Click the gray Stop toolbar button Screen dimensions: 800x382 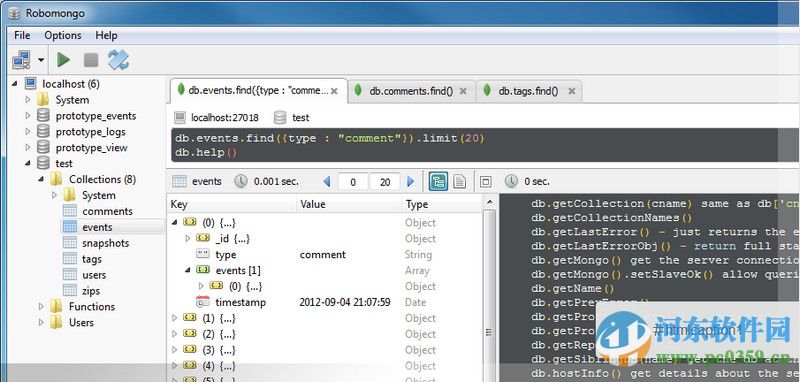coord(91,60)
